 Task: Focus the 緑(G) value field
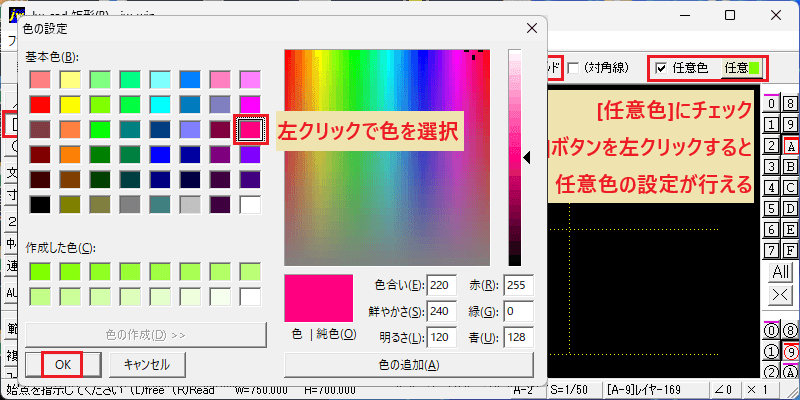pyautogui.click(x=518, y=311)
